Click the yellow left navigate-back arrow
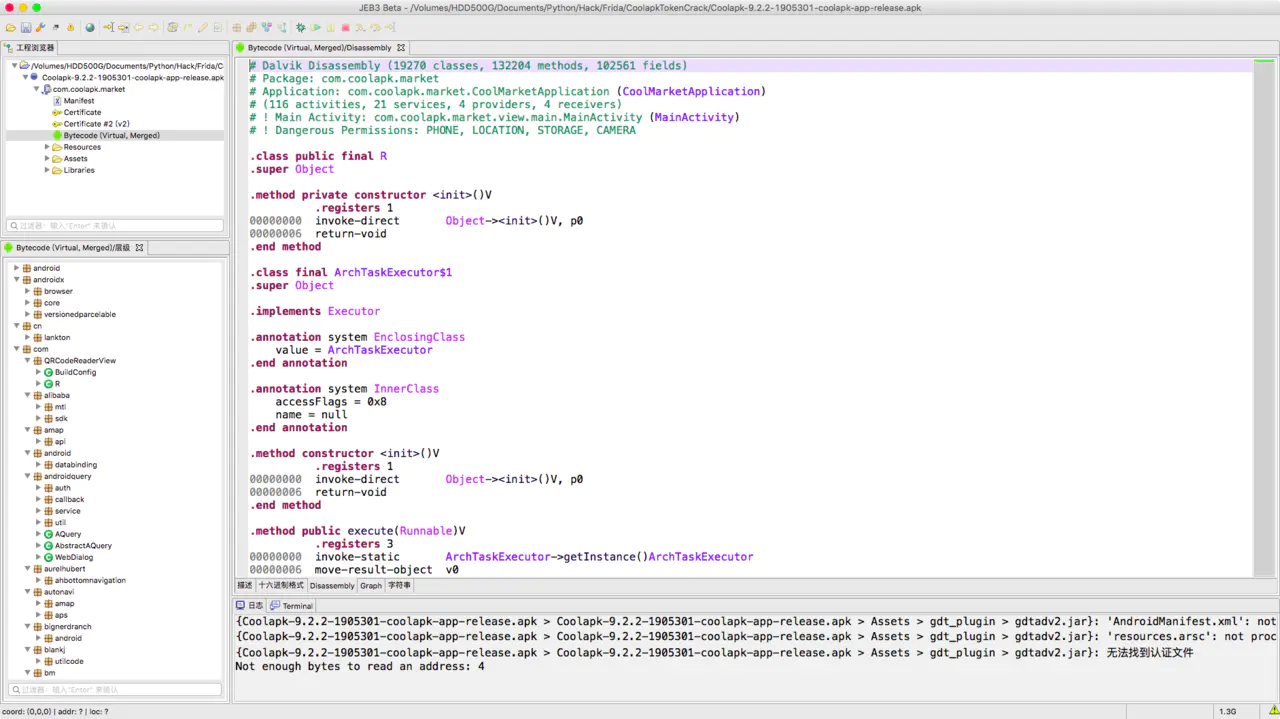 click(138, 28)
